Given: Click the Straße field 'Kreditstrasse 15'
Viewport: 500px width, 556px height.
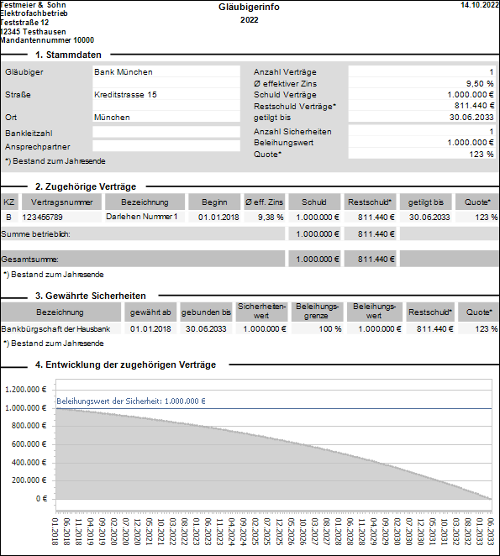Looking at the screenshot, I should [x=166, y=95].
